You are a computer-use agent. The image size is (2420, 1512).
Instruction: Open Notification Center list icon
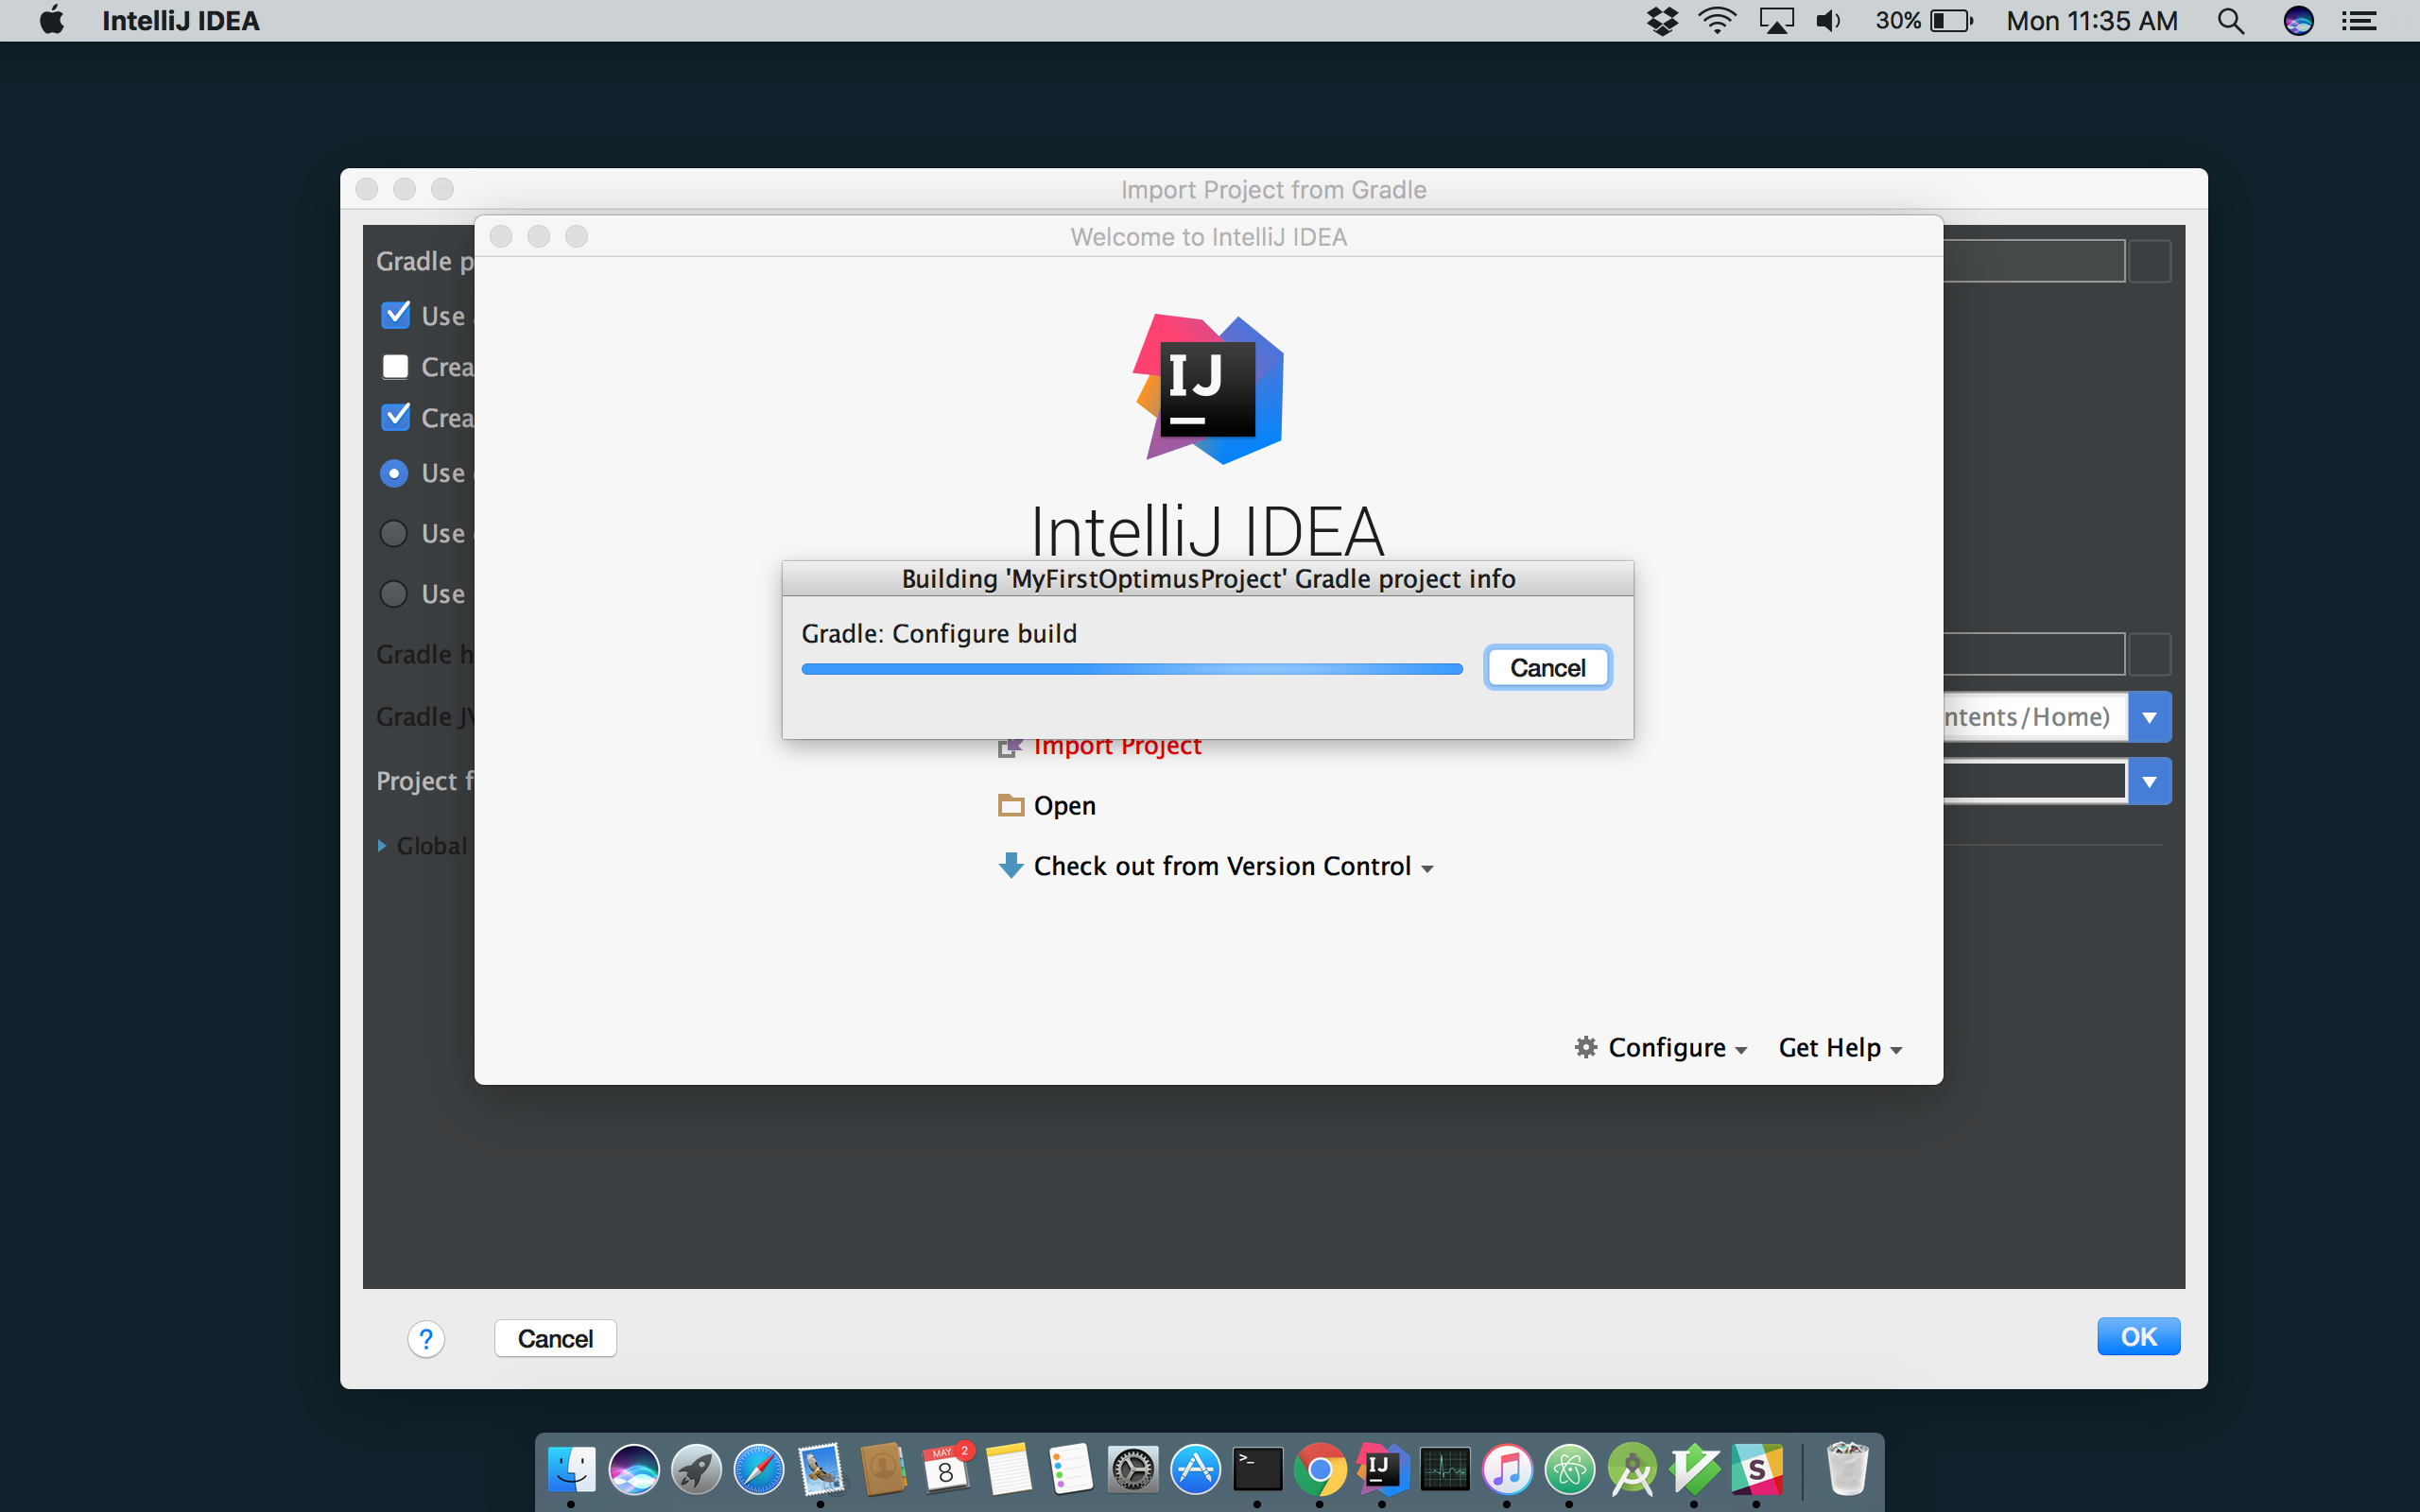coord(2359,21)
